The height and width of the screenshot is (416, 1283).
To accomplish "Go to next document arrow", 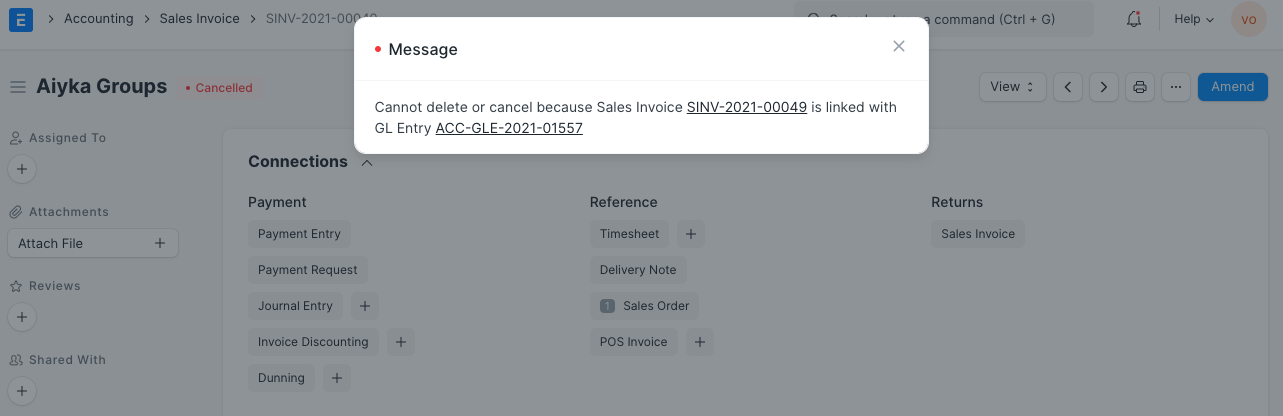I will pyautogui.click(x=1103, y=87).
